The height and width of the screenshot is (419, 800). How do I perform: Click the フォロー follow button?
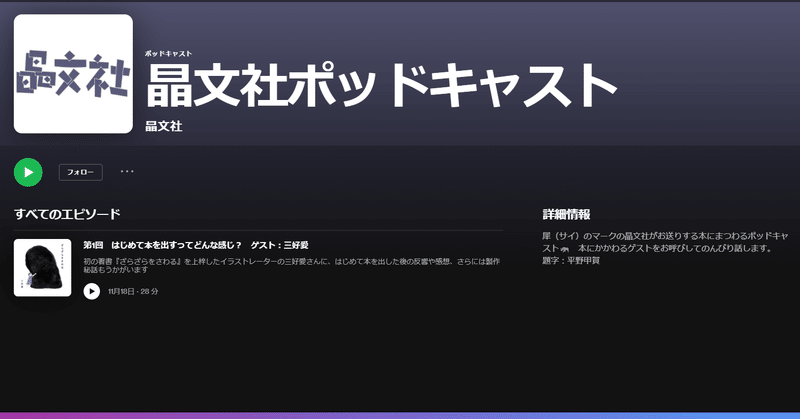point(81,172)
